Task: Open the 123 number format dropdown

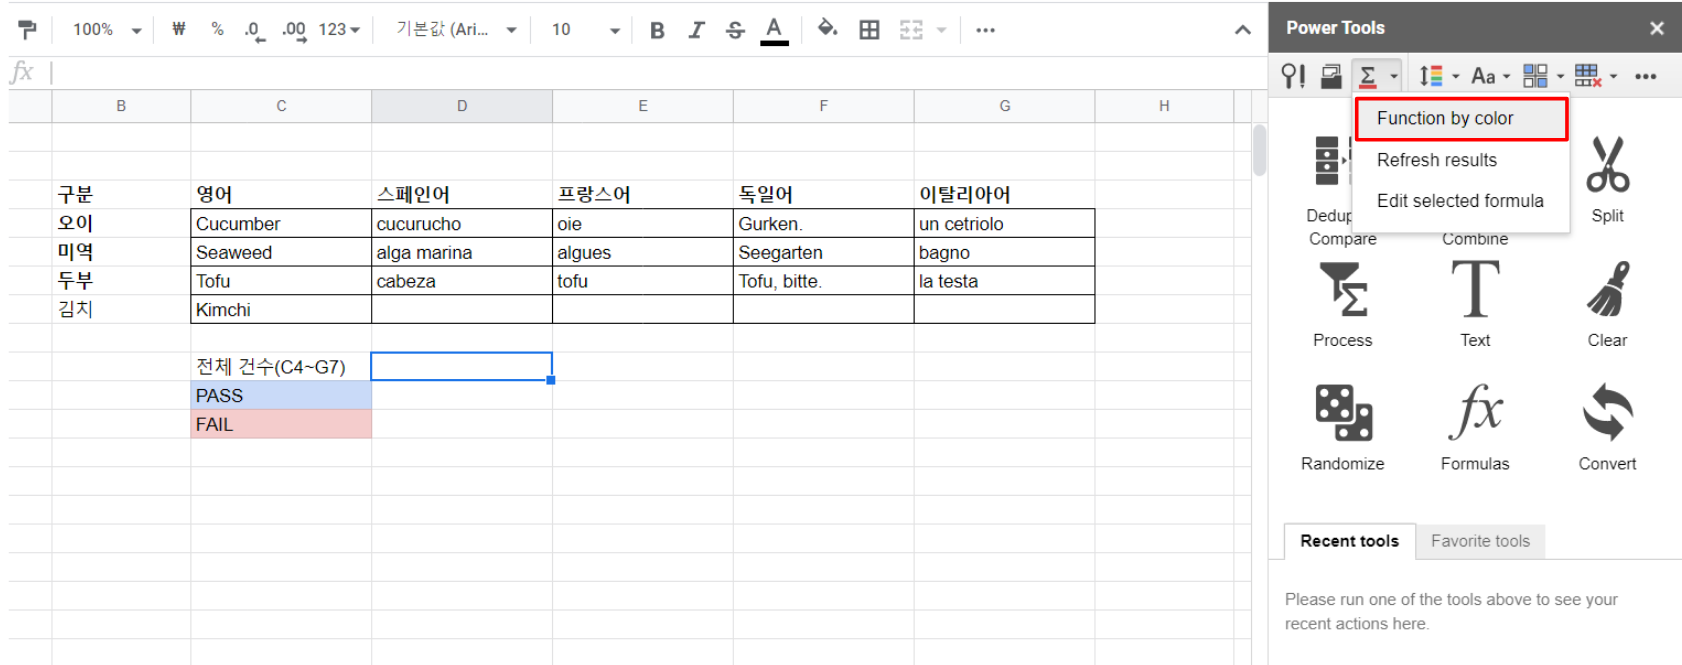Action: pyautogui.click(x=339, y=30)
